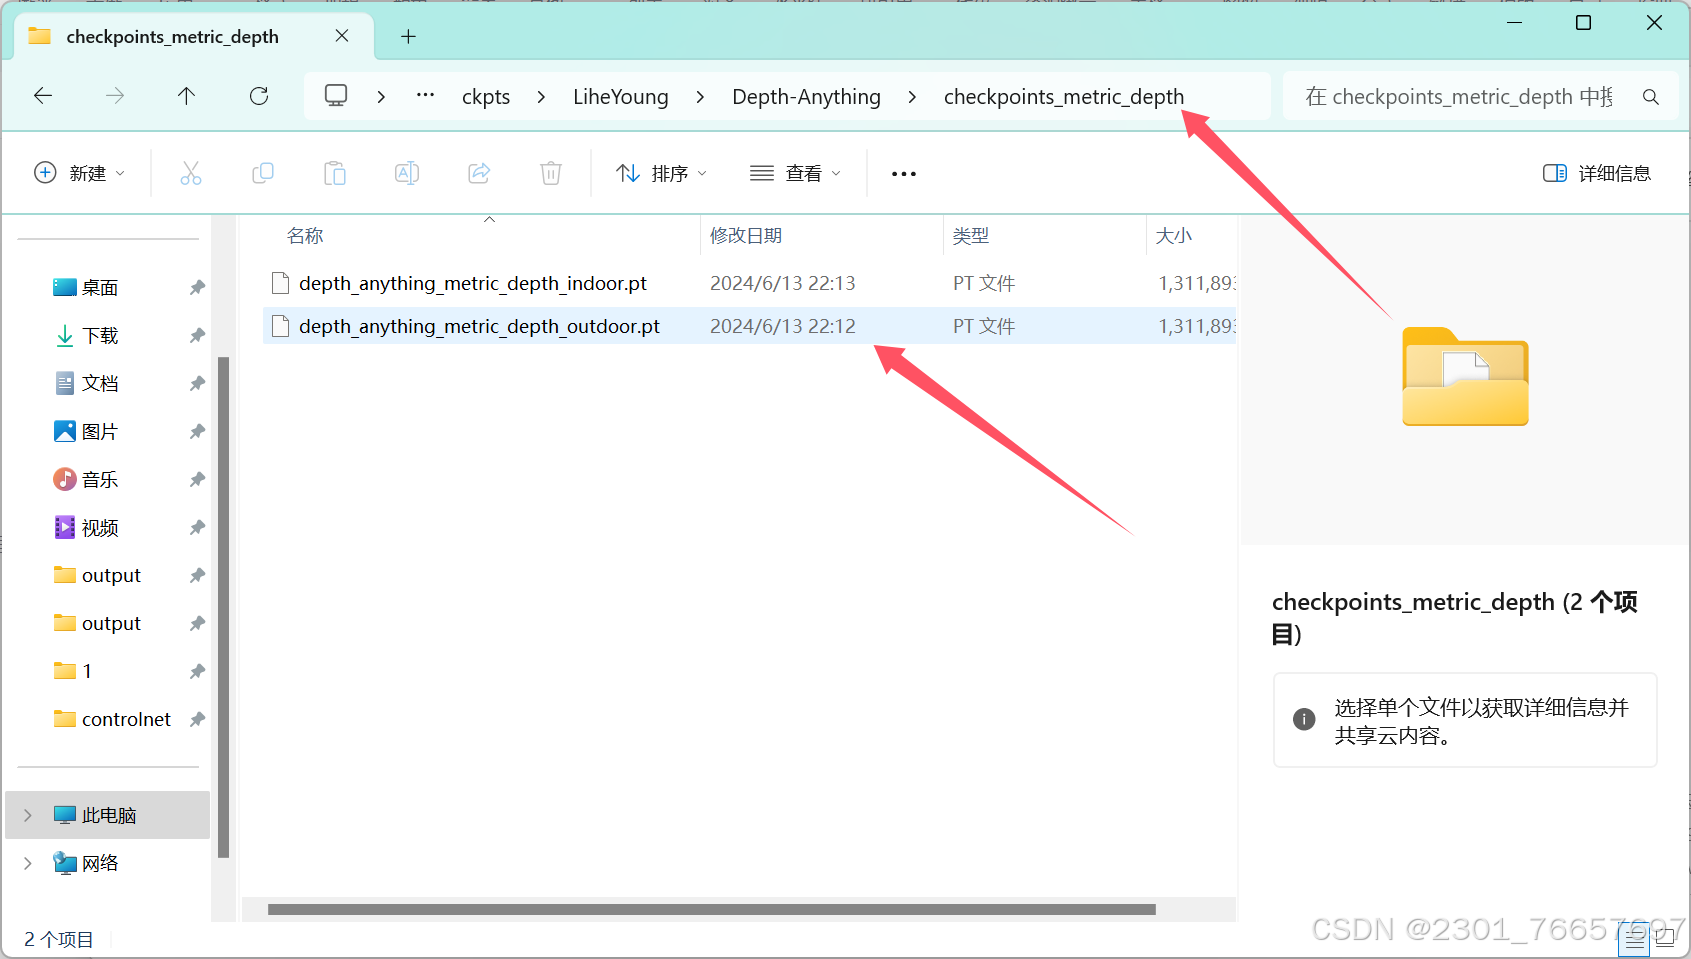The image size is (1691, 959).
Task: Click the Copy icon
Action: click(x=263, y=172)
